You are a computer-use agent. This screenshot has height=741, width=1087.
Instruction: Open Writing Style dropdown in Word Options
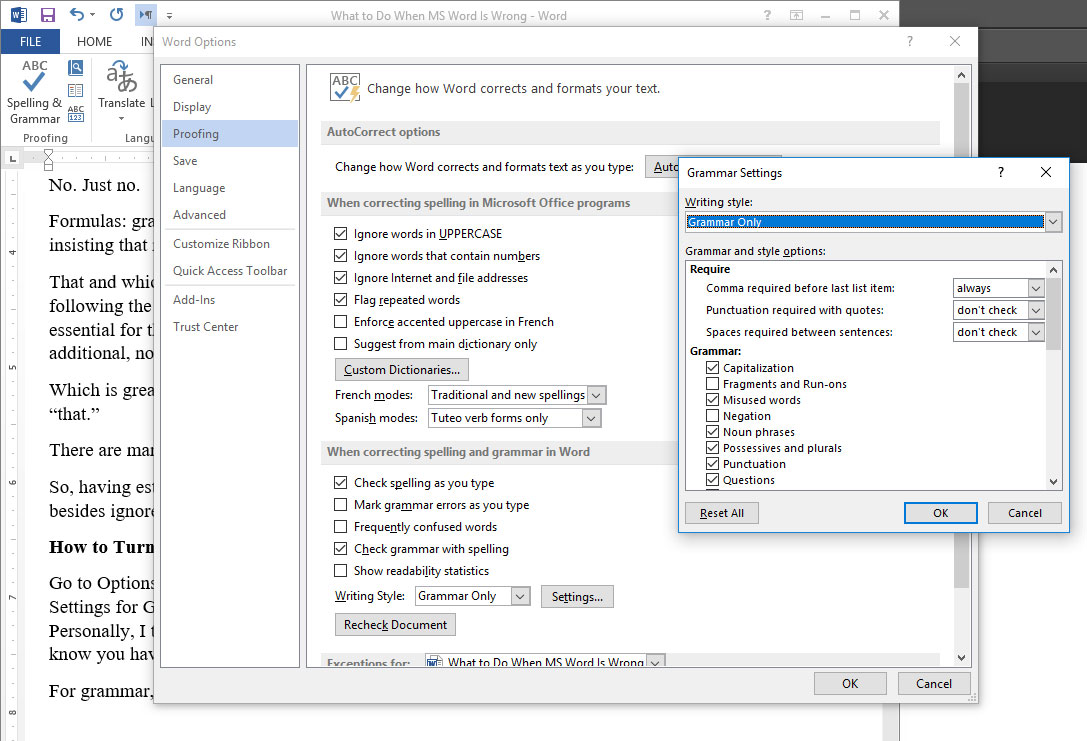point(521,596)
